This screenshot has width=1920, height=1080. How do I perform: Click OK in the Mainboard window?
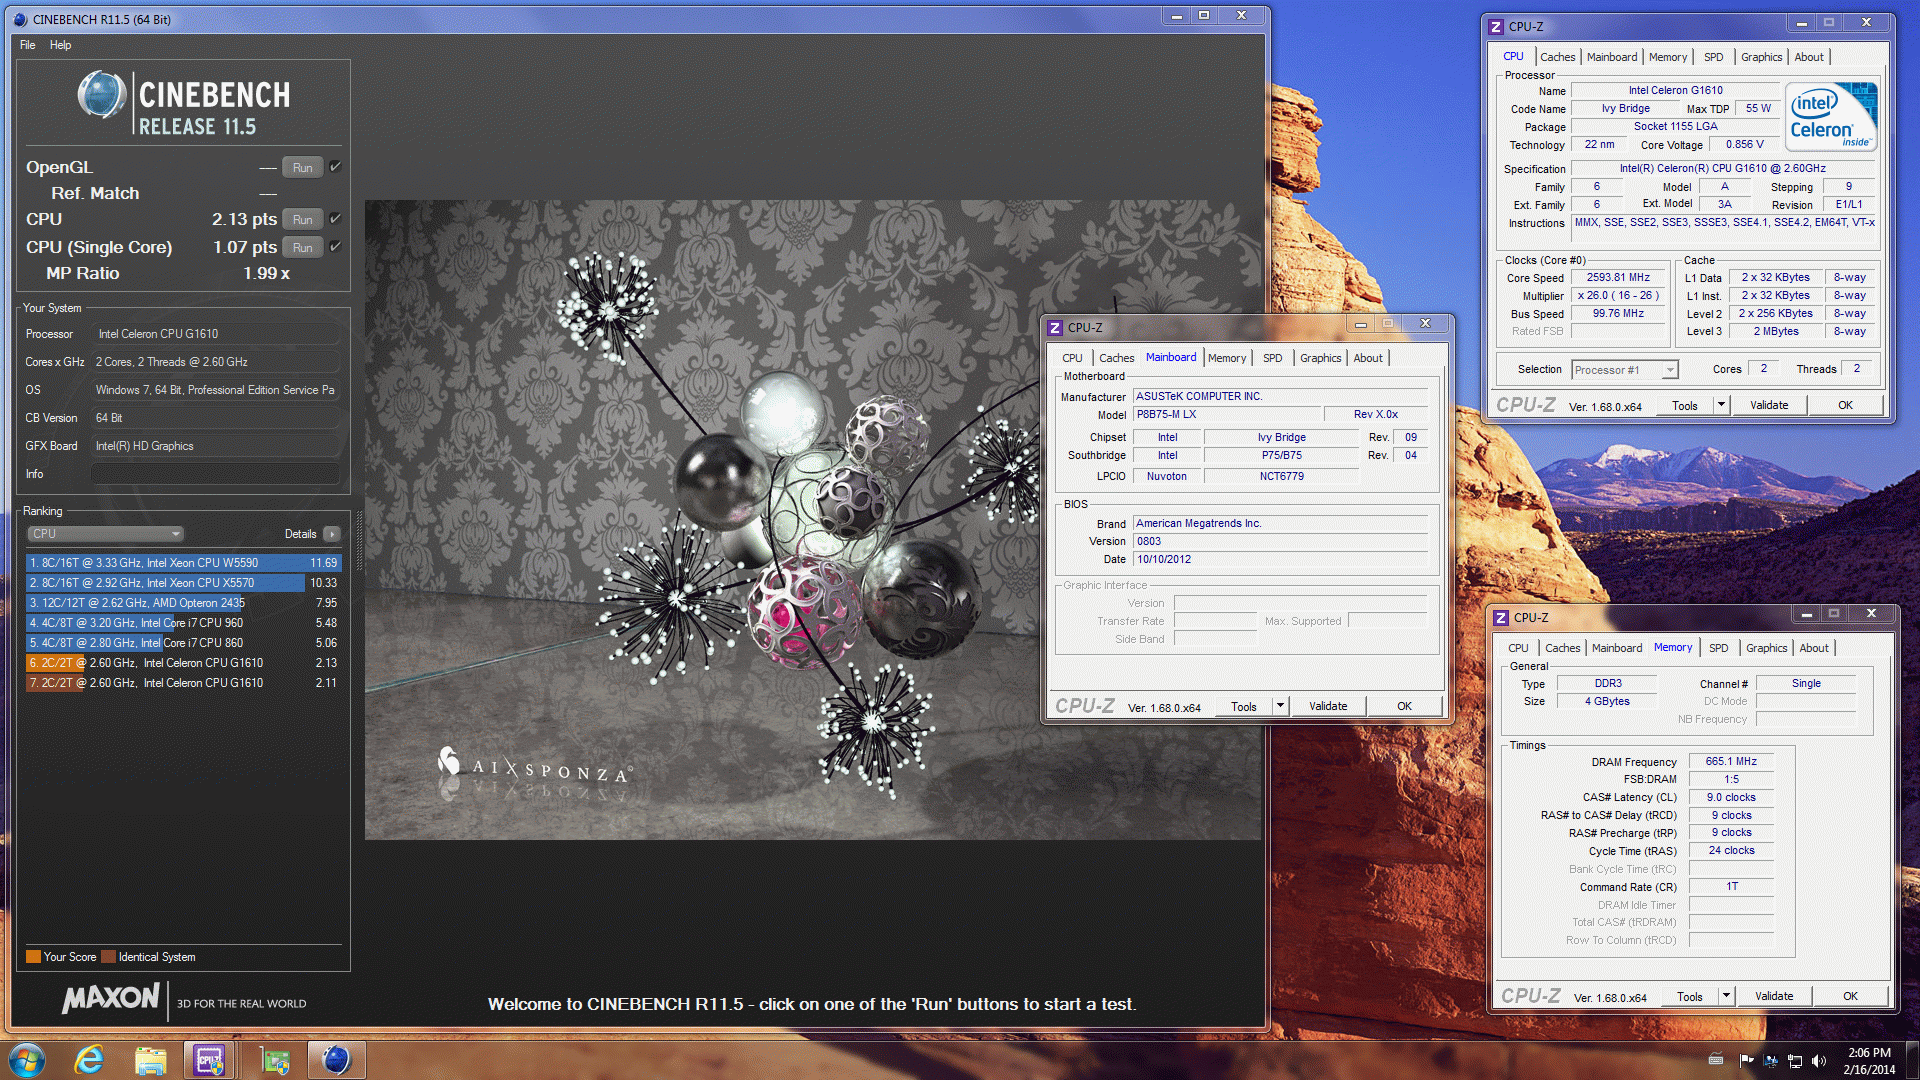point(1404,706)
